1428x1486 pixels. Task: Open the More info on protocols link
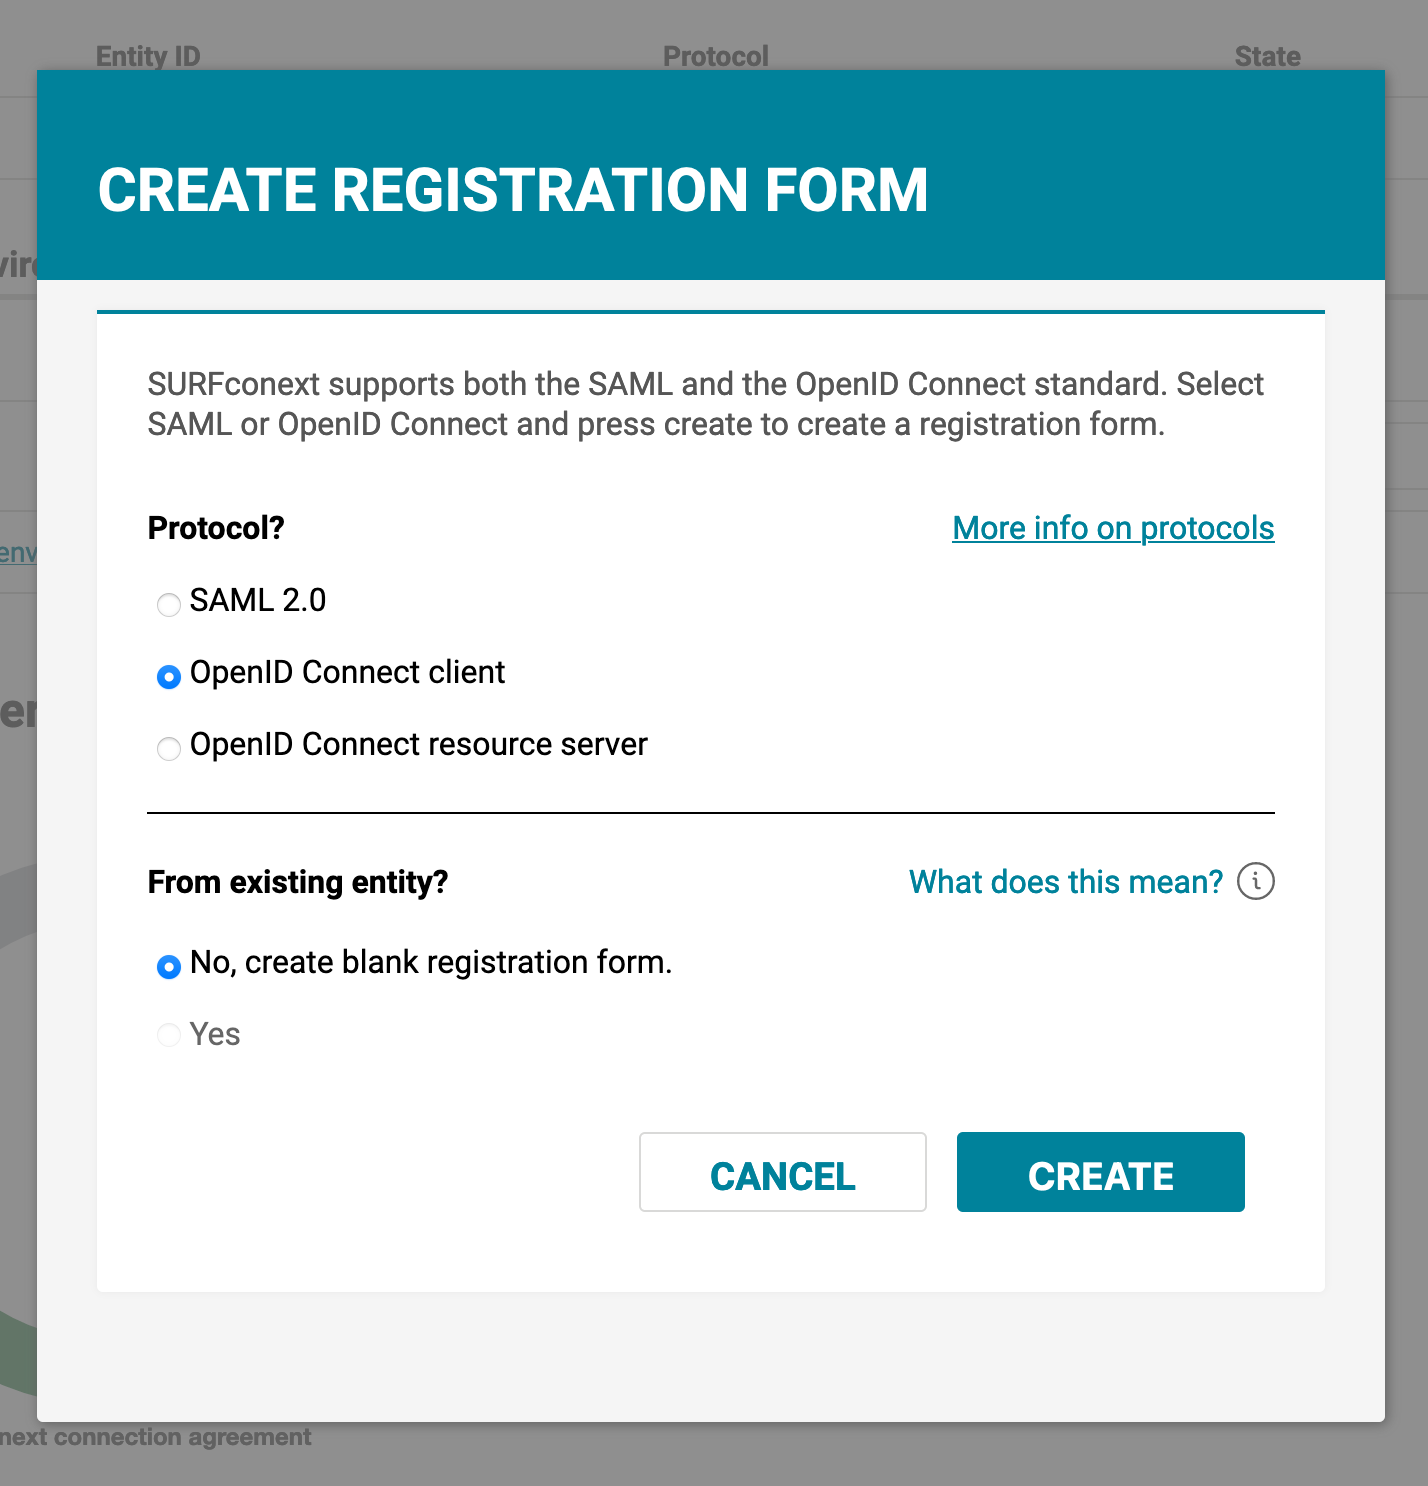1113,528
